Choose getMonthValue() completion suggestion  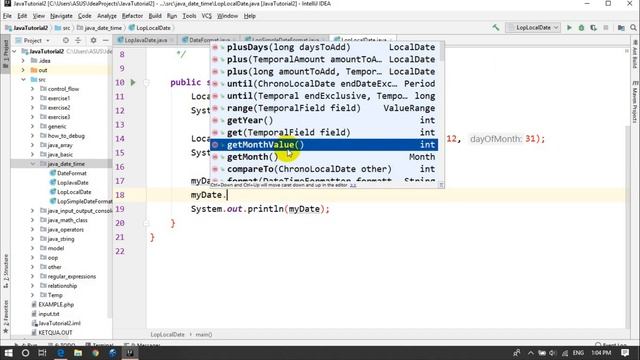tap(324, 144)
